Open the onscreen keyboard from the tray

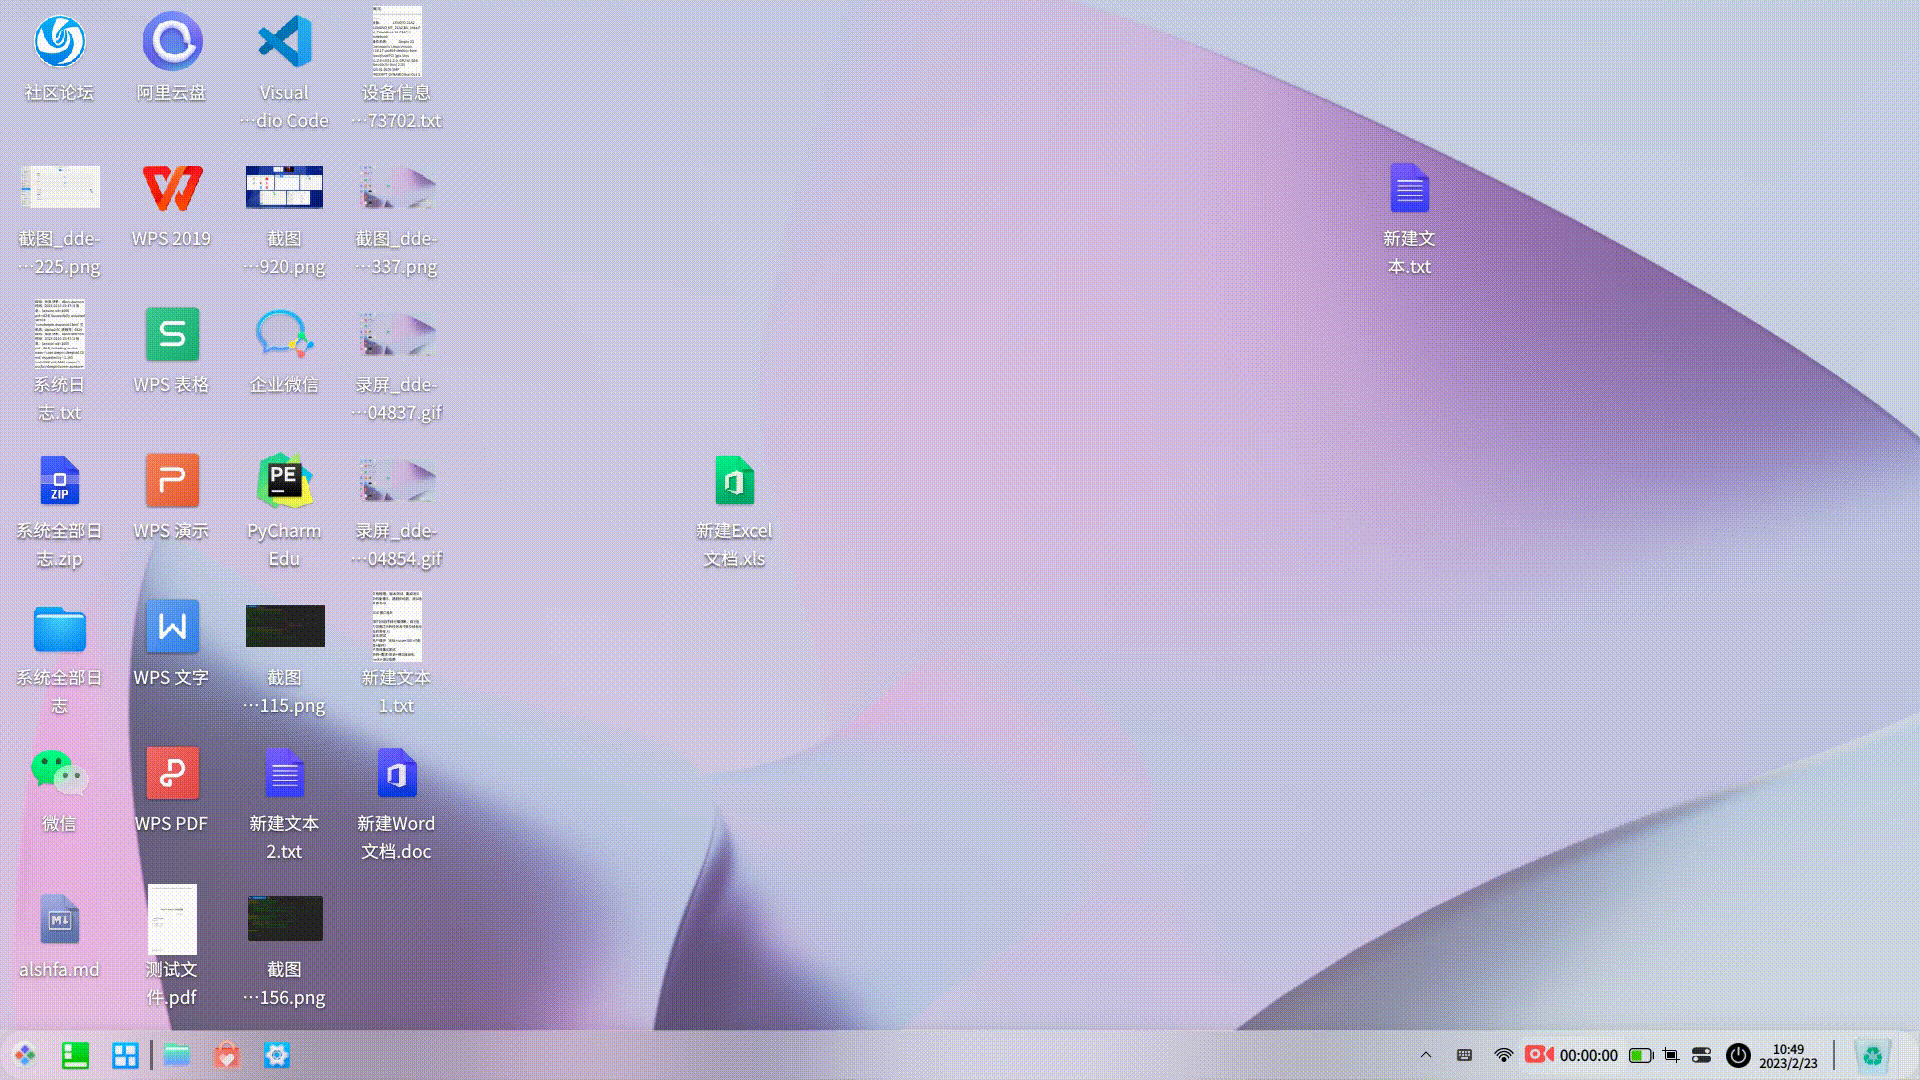click(x=1464, y=1054)
